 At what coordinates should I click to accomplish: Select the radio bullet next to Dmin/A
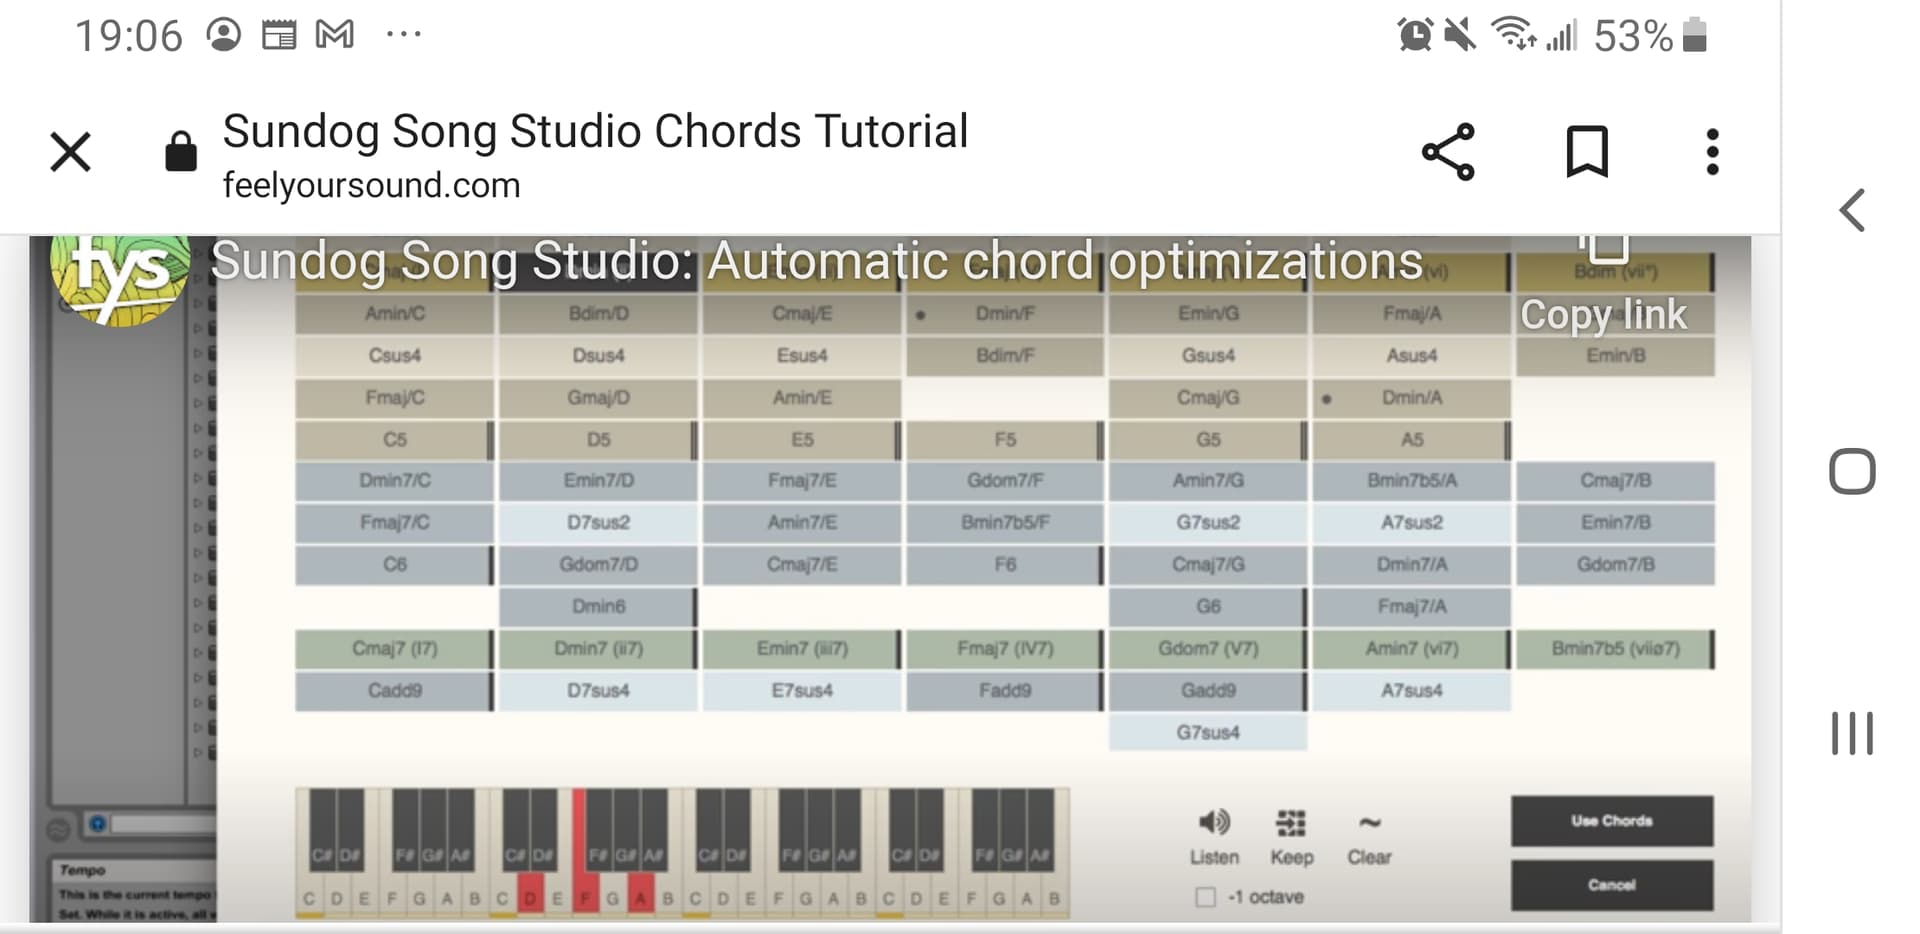(x=1326, y=397)
